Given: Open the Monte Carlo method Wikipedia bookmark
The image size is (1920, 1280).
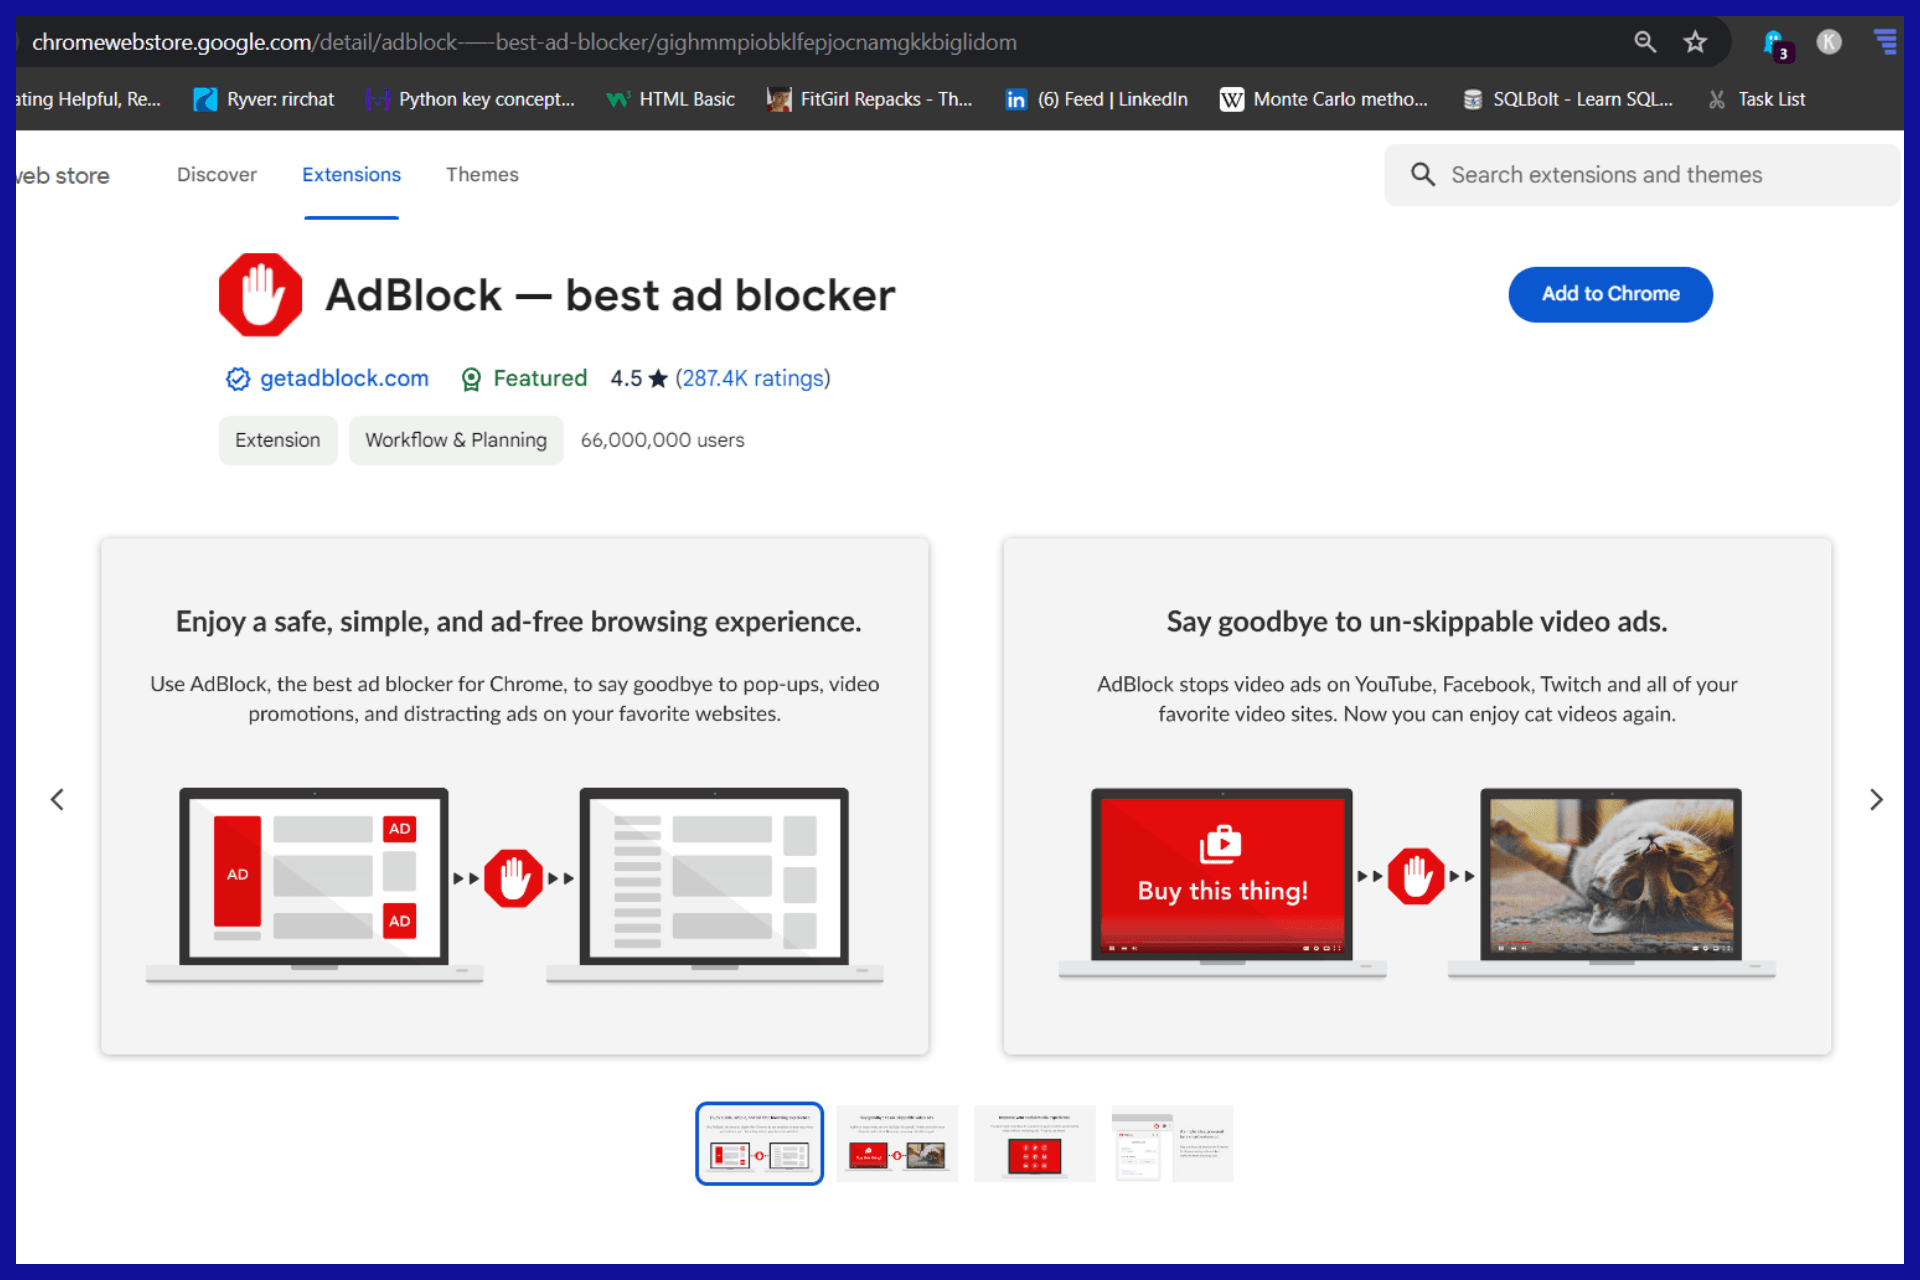Looking at the screenshot, I should 1324,99.
